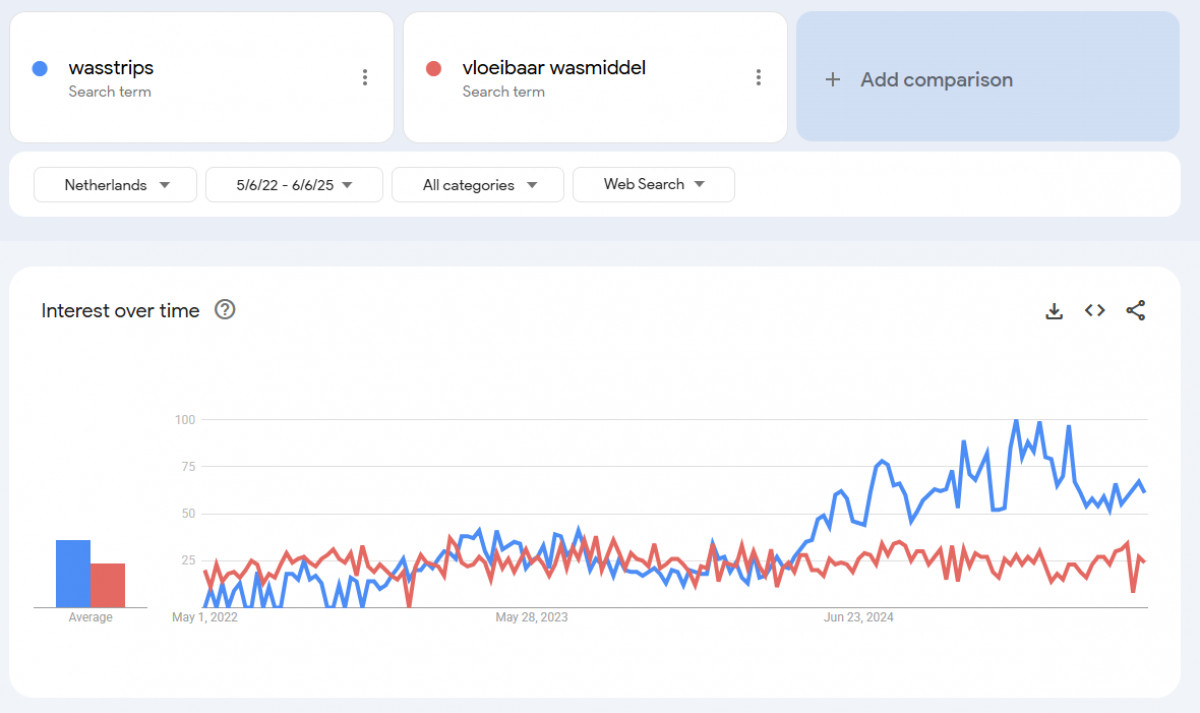The height and width of the screenshot is (713, 1200).
Task: Open the help icon beside Interest over time
Action: click(x=225, y=310)
